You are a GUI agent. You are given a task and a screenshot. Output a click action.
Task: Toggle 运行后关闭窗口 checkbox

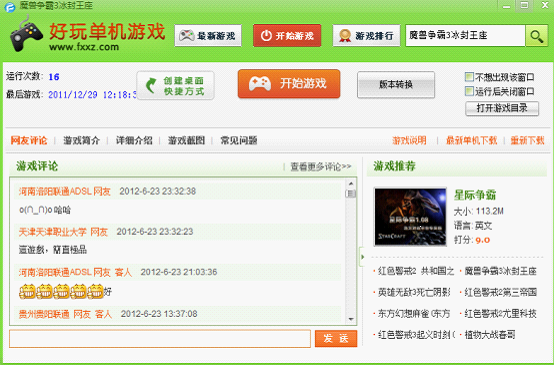tap(469, 92)
